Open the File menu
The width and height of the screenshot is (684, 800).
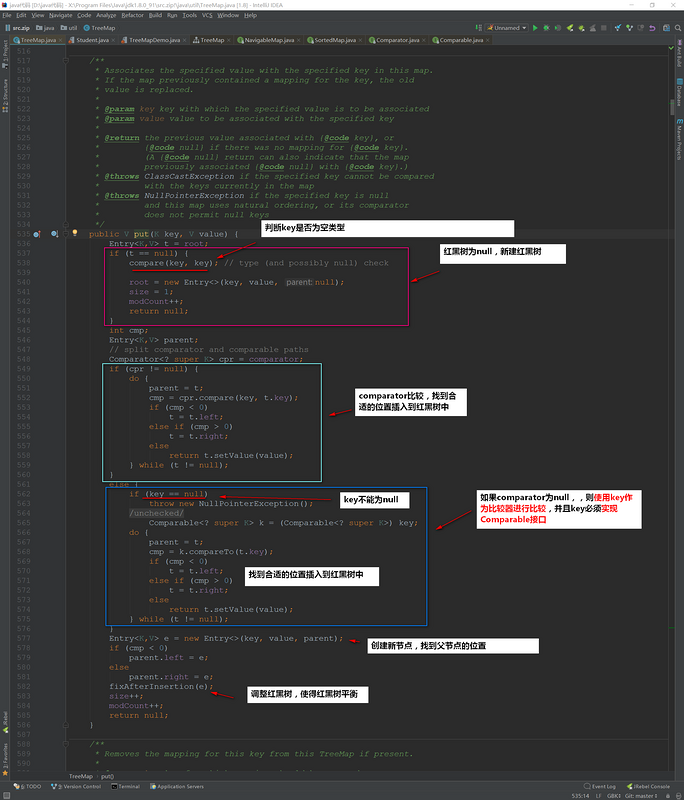coord(7,15)
